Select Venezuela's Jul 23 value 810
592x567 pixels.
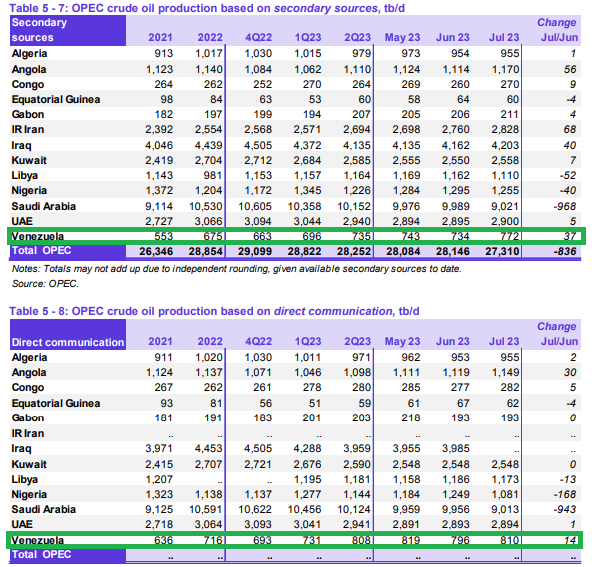tap(510, 540)
